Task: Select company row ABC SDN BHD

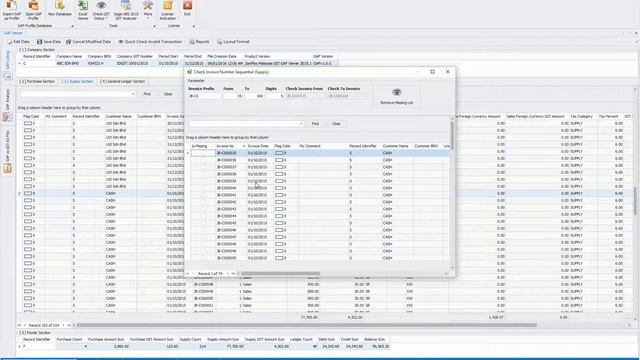Action: [178, 64]
